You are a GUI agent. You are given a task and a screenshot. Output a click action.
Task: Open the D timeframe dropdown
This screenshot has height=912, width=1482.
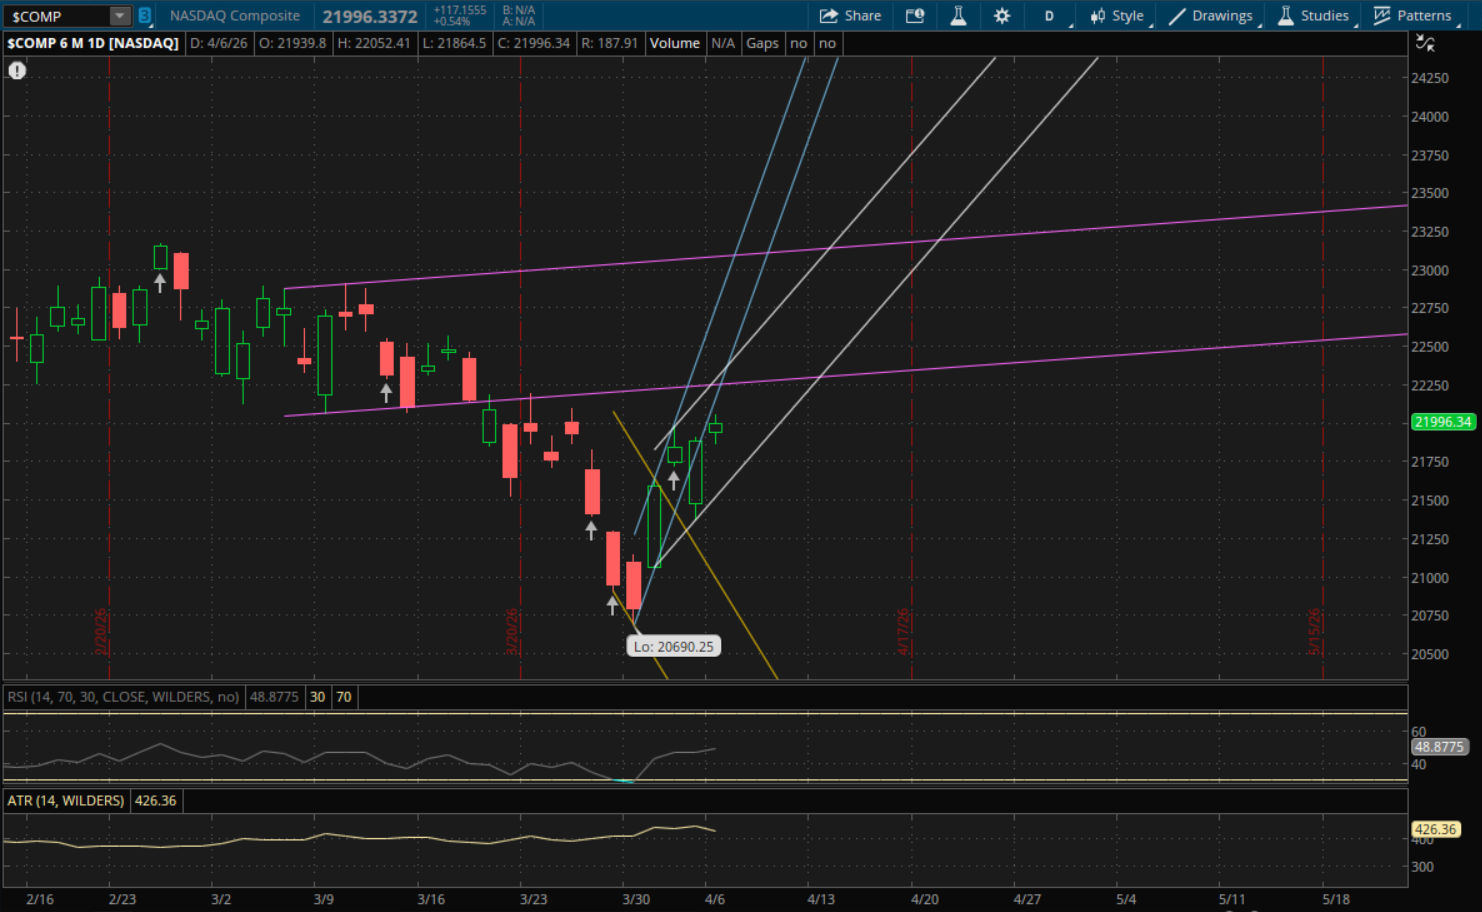(1050, 16)
